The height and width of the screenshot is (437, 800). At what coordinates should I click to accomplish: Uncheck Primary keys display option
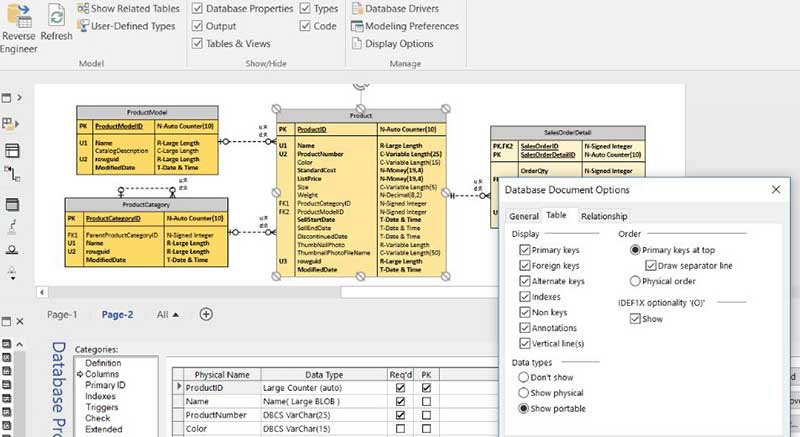(524, 250)
